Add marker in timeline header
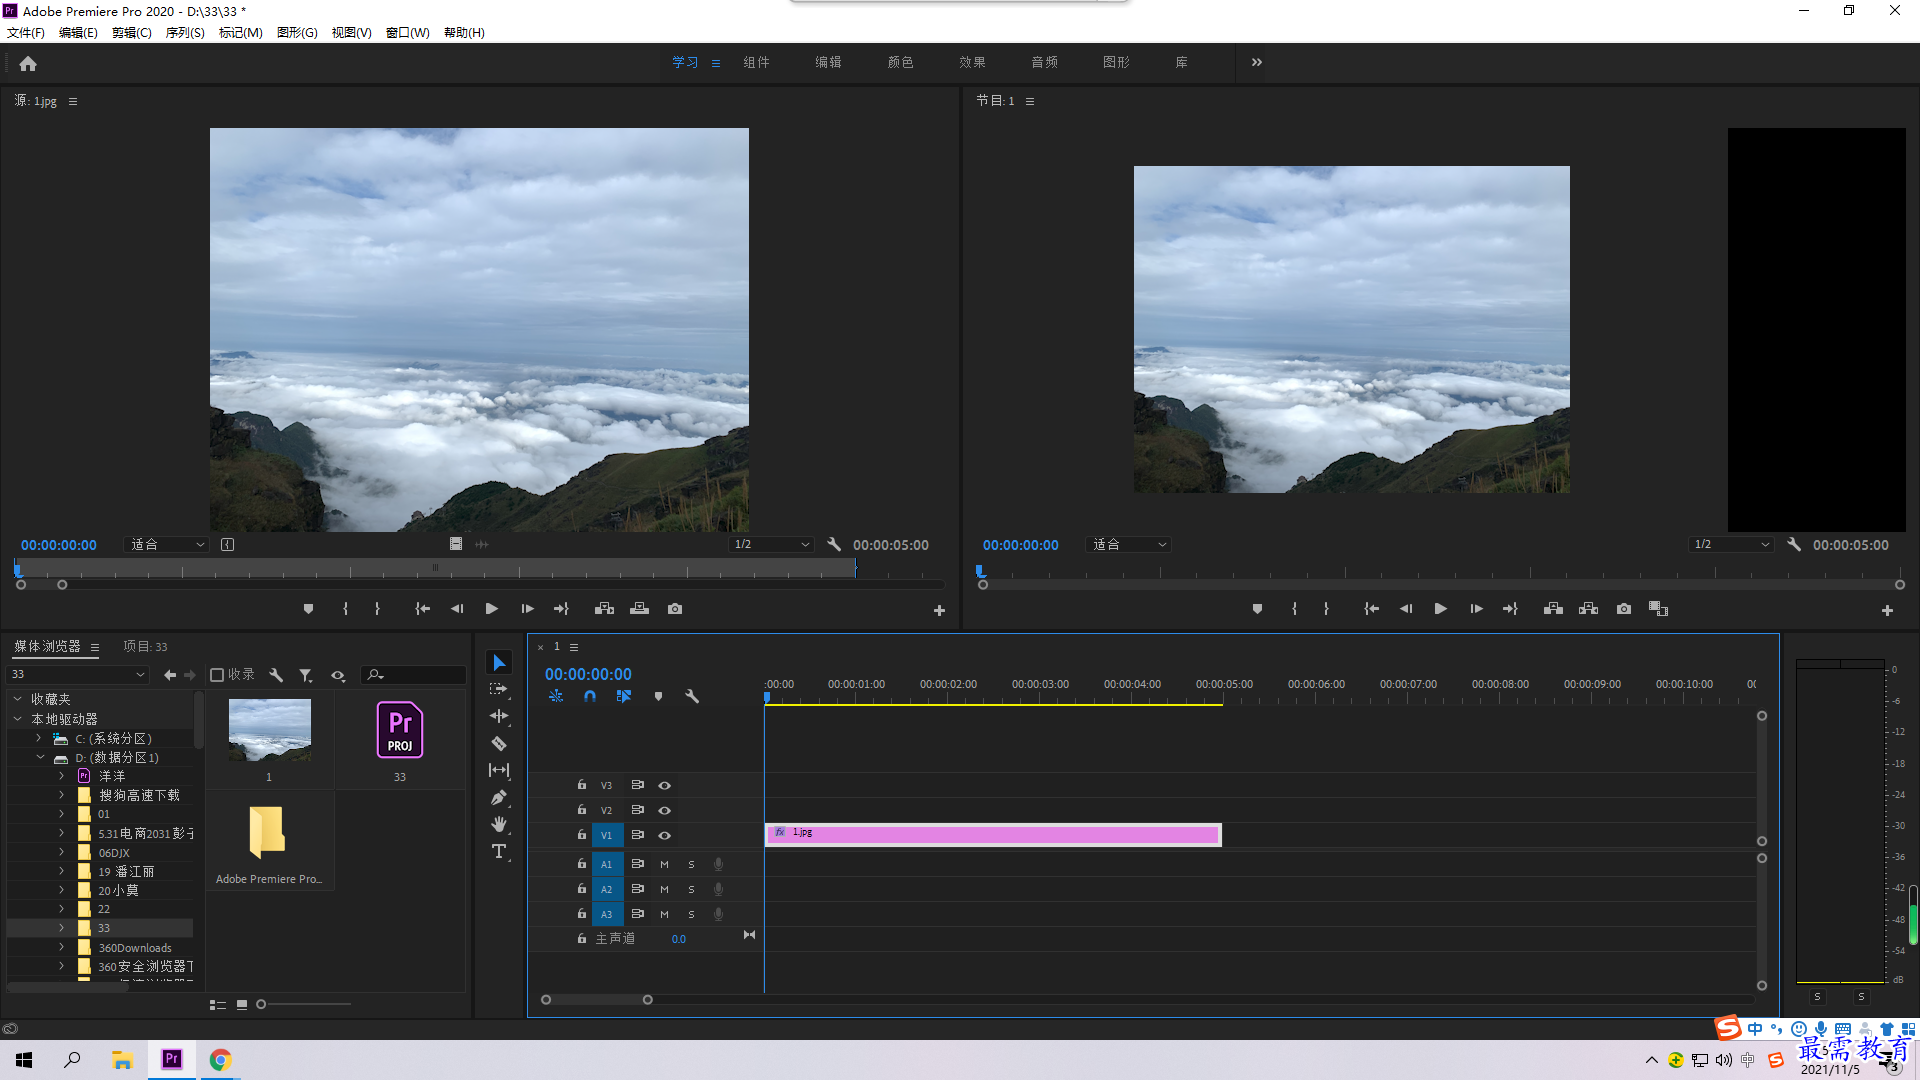Screen dimensions: 1920x1080 pyautogui.click(x=658, y=696)
